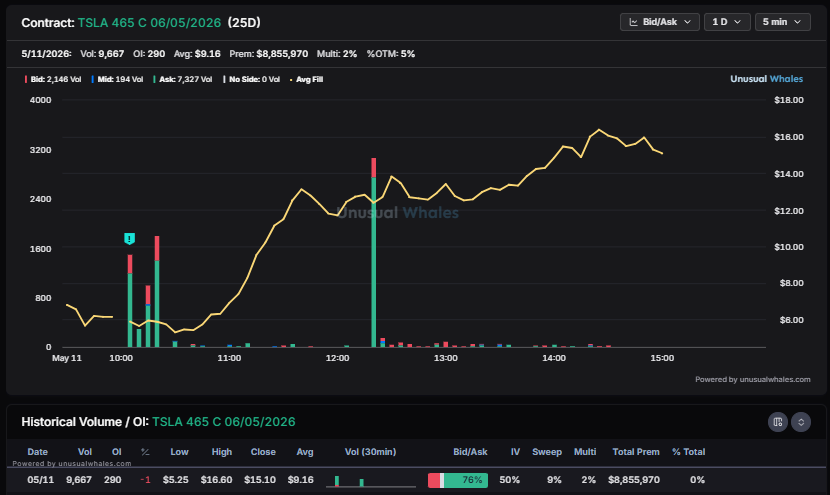Click the 76% bid/ask ratio bar
830x495 pixels.
click(x=458, y=480)
